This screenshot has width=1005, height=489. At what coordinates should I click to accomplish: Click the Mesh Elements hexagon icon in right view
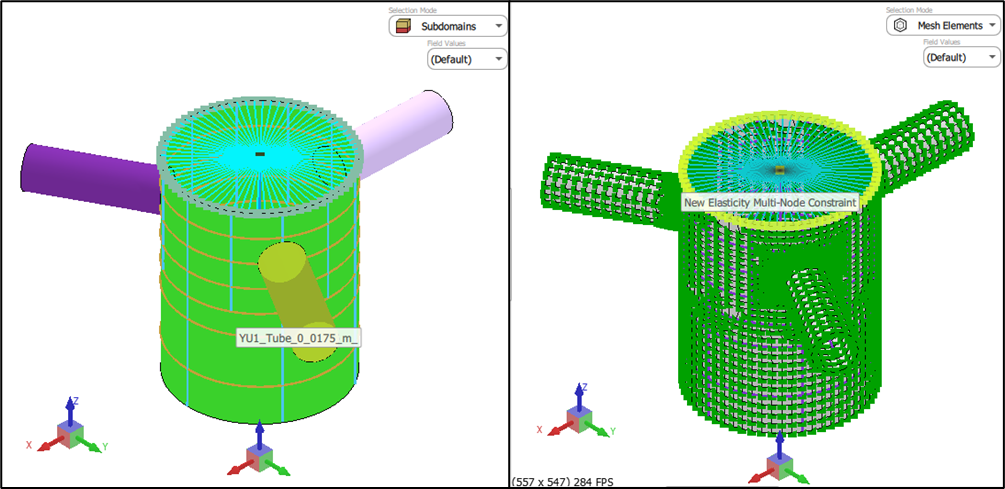point(900,26)
